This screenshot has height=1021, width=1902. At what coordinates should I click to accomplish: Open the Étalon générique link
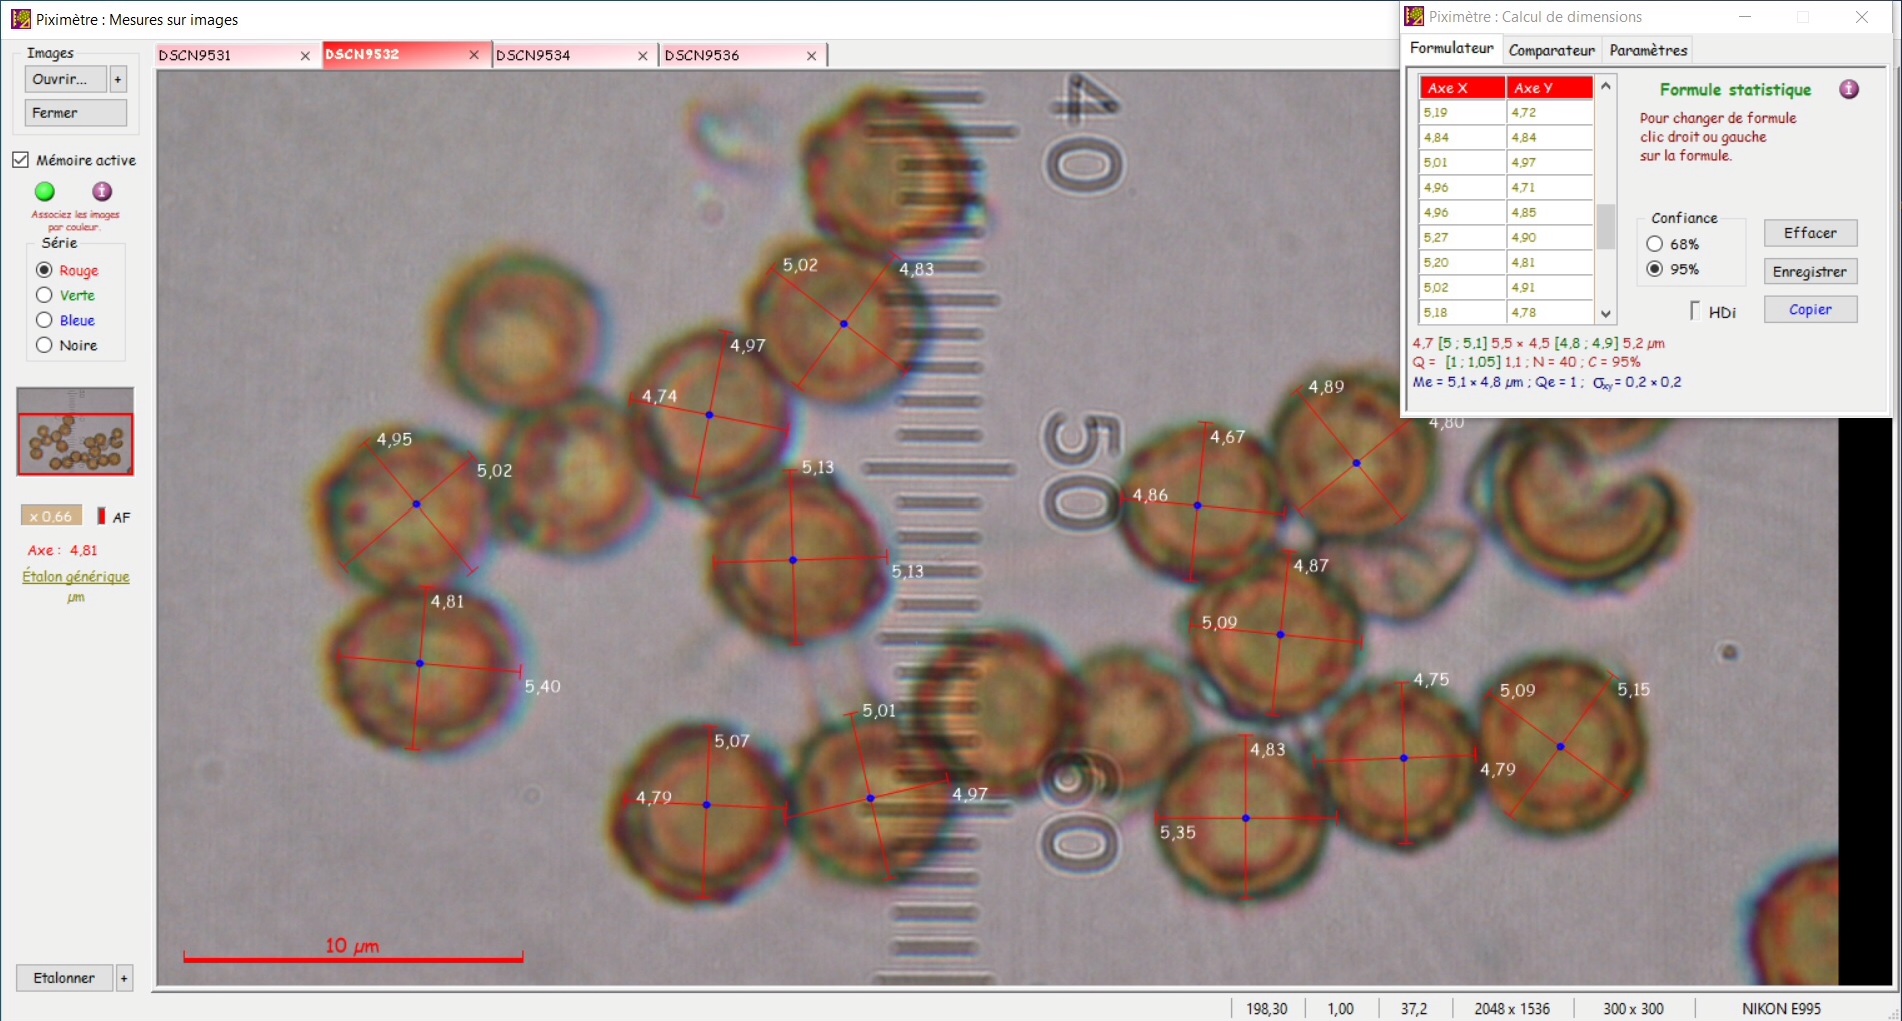pos(76,577)
